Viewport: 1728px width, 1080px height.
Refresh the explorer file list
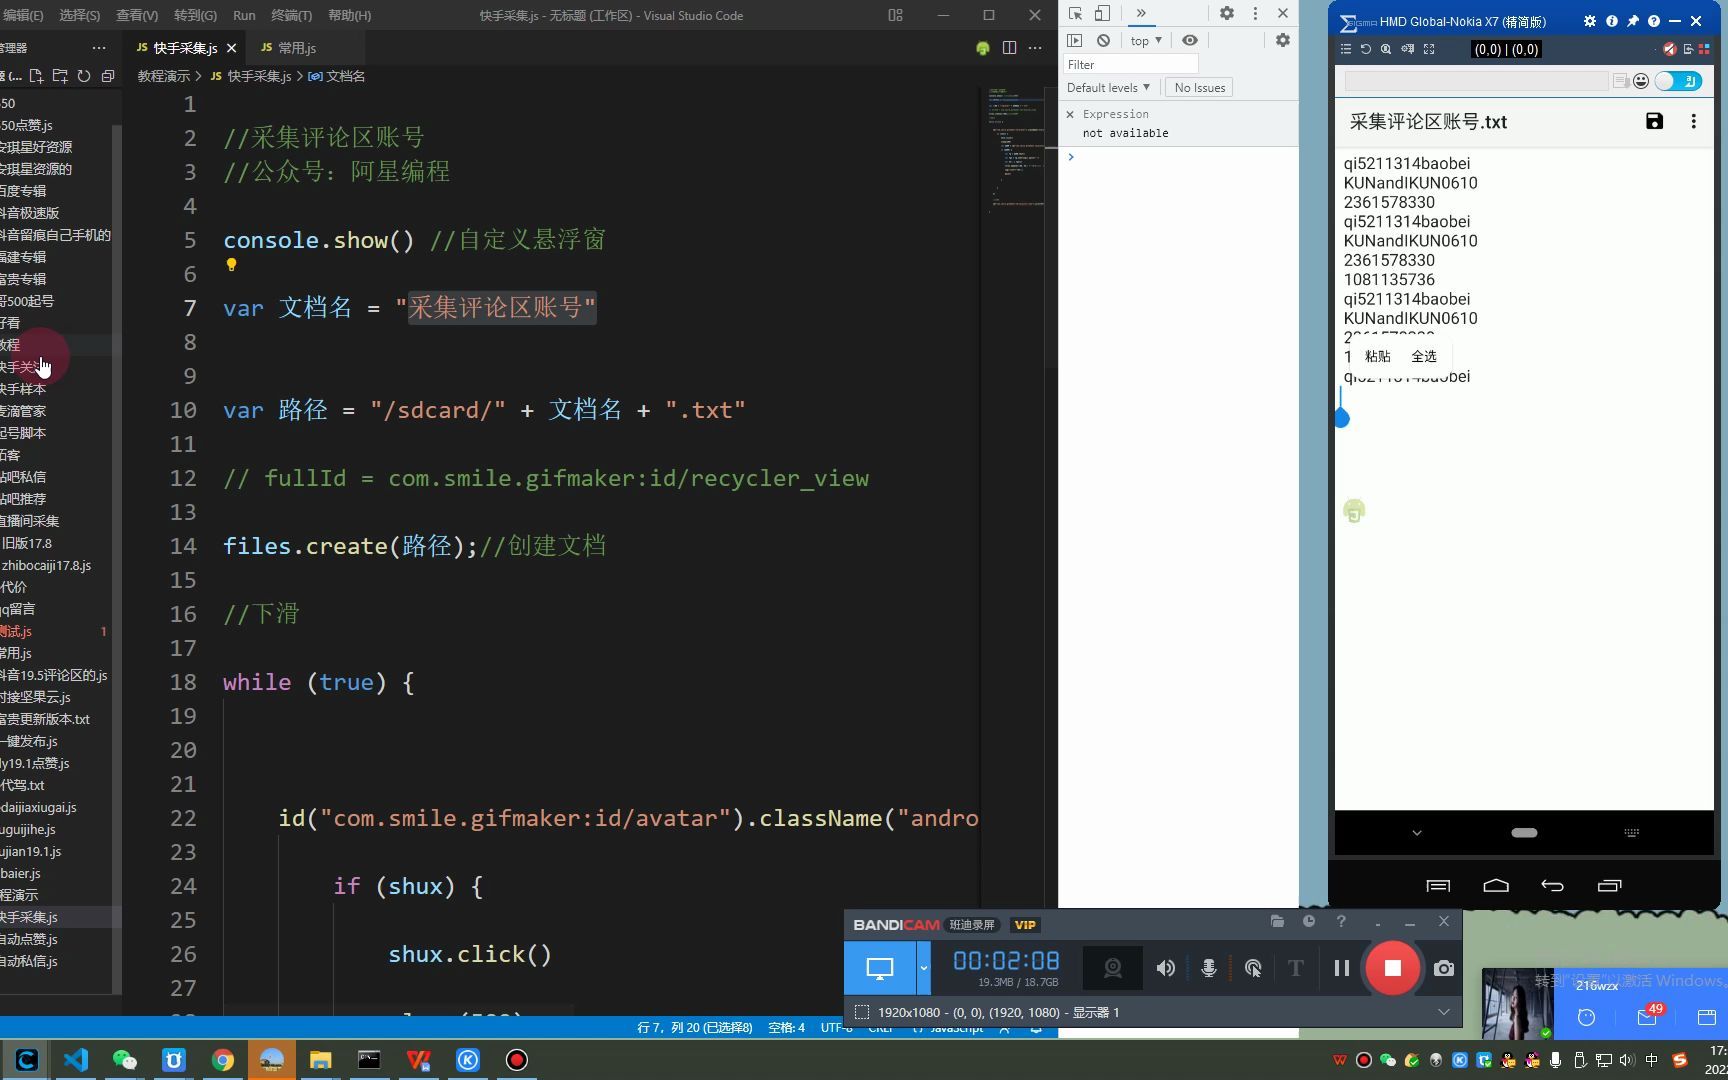pos(84,76)
